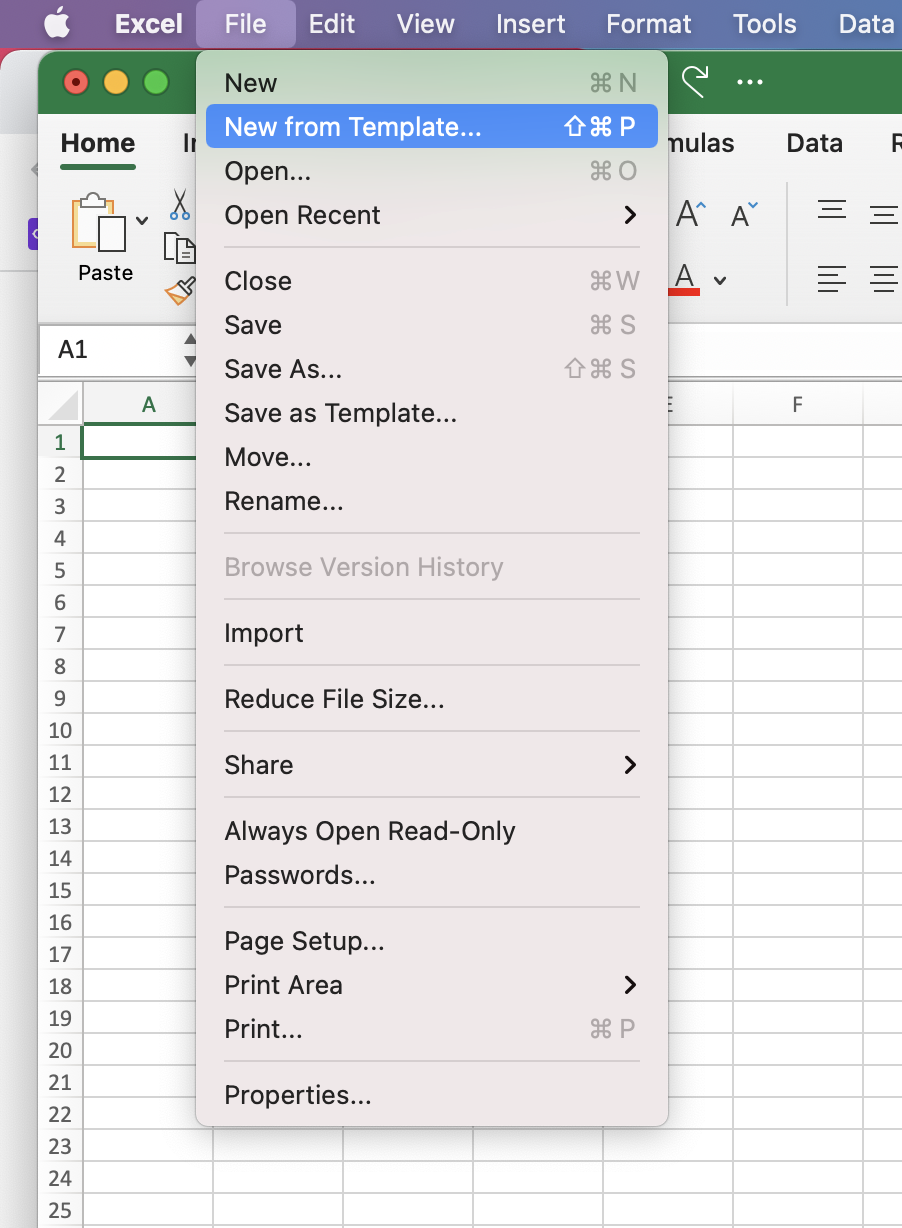Close the File menu via its title
This screenshot has width=902, height=1228.
(x=246, y=23)
